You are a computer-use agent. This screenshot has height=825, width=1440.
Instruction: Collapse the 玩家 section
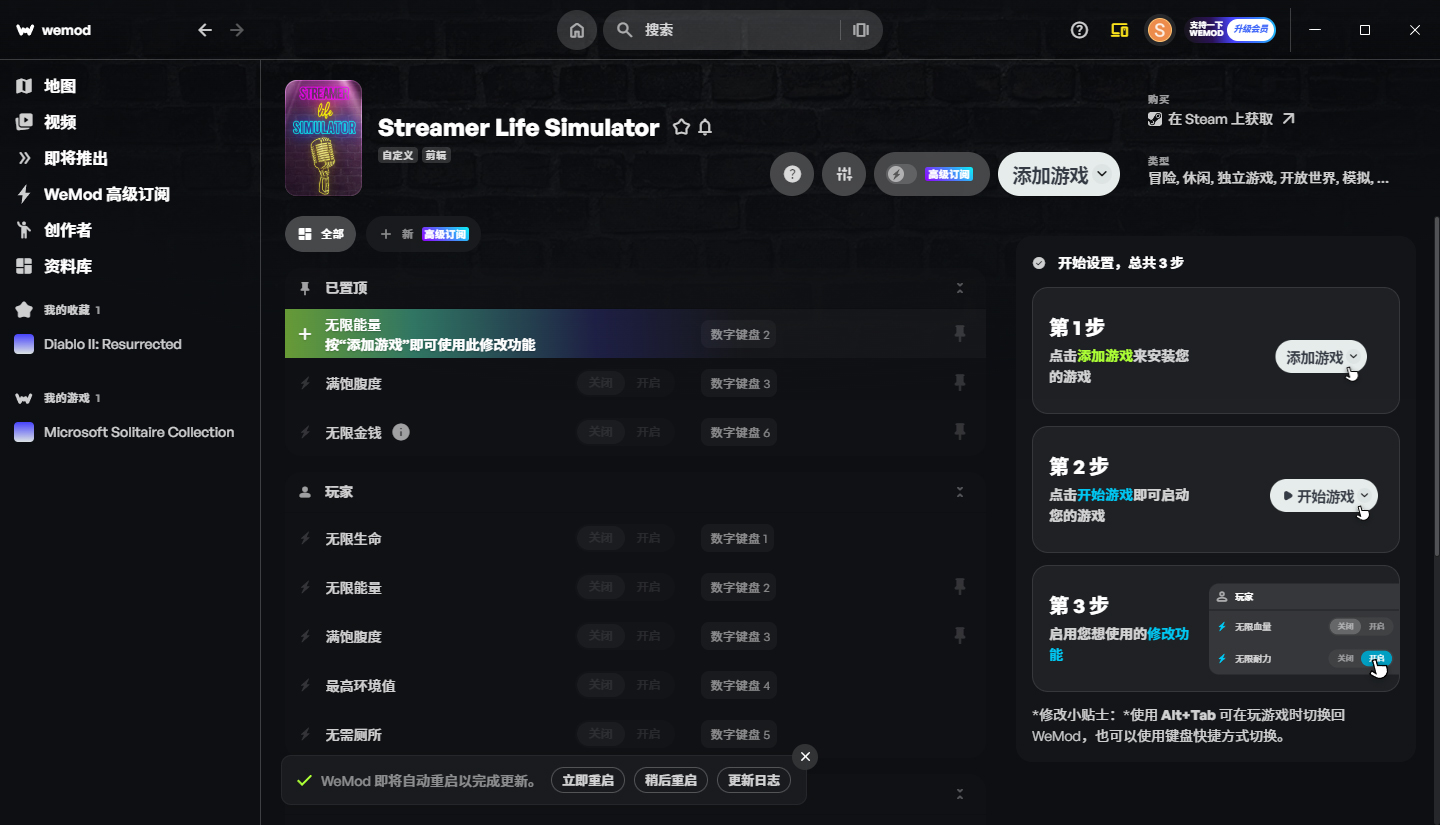[x=960, y=492]
